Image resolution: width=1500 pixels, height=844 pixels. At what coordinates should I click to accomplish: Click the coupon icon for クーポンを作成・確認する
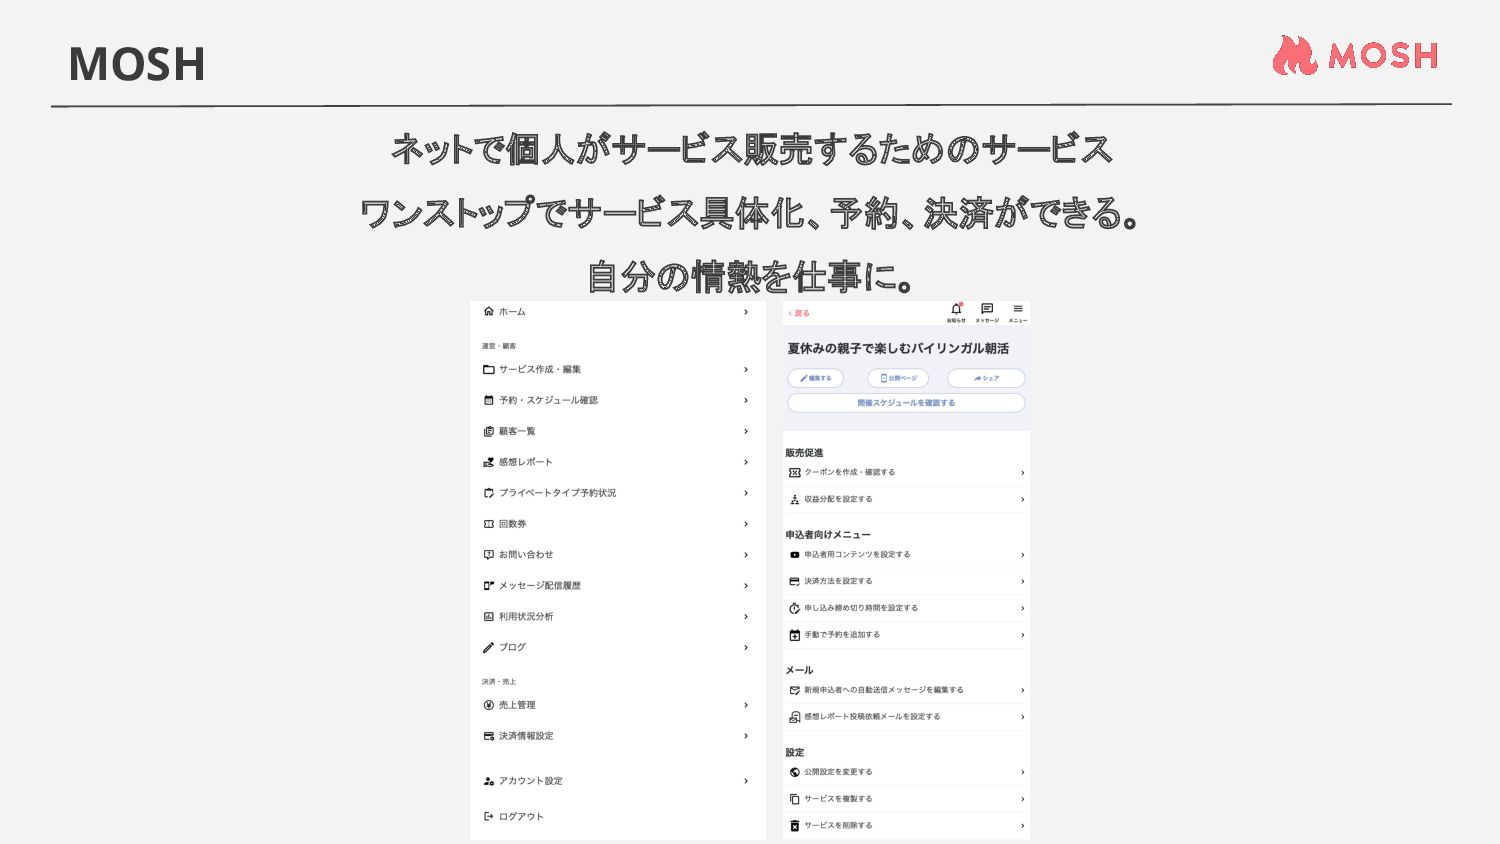795,472
